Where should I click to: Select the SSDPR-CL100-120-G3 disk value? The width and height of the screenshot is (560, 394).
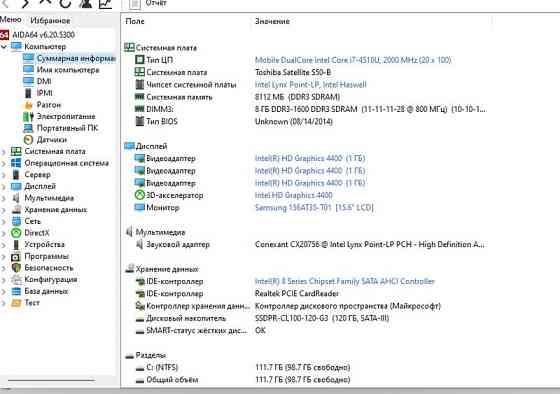(x=322, y=318)
